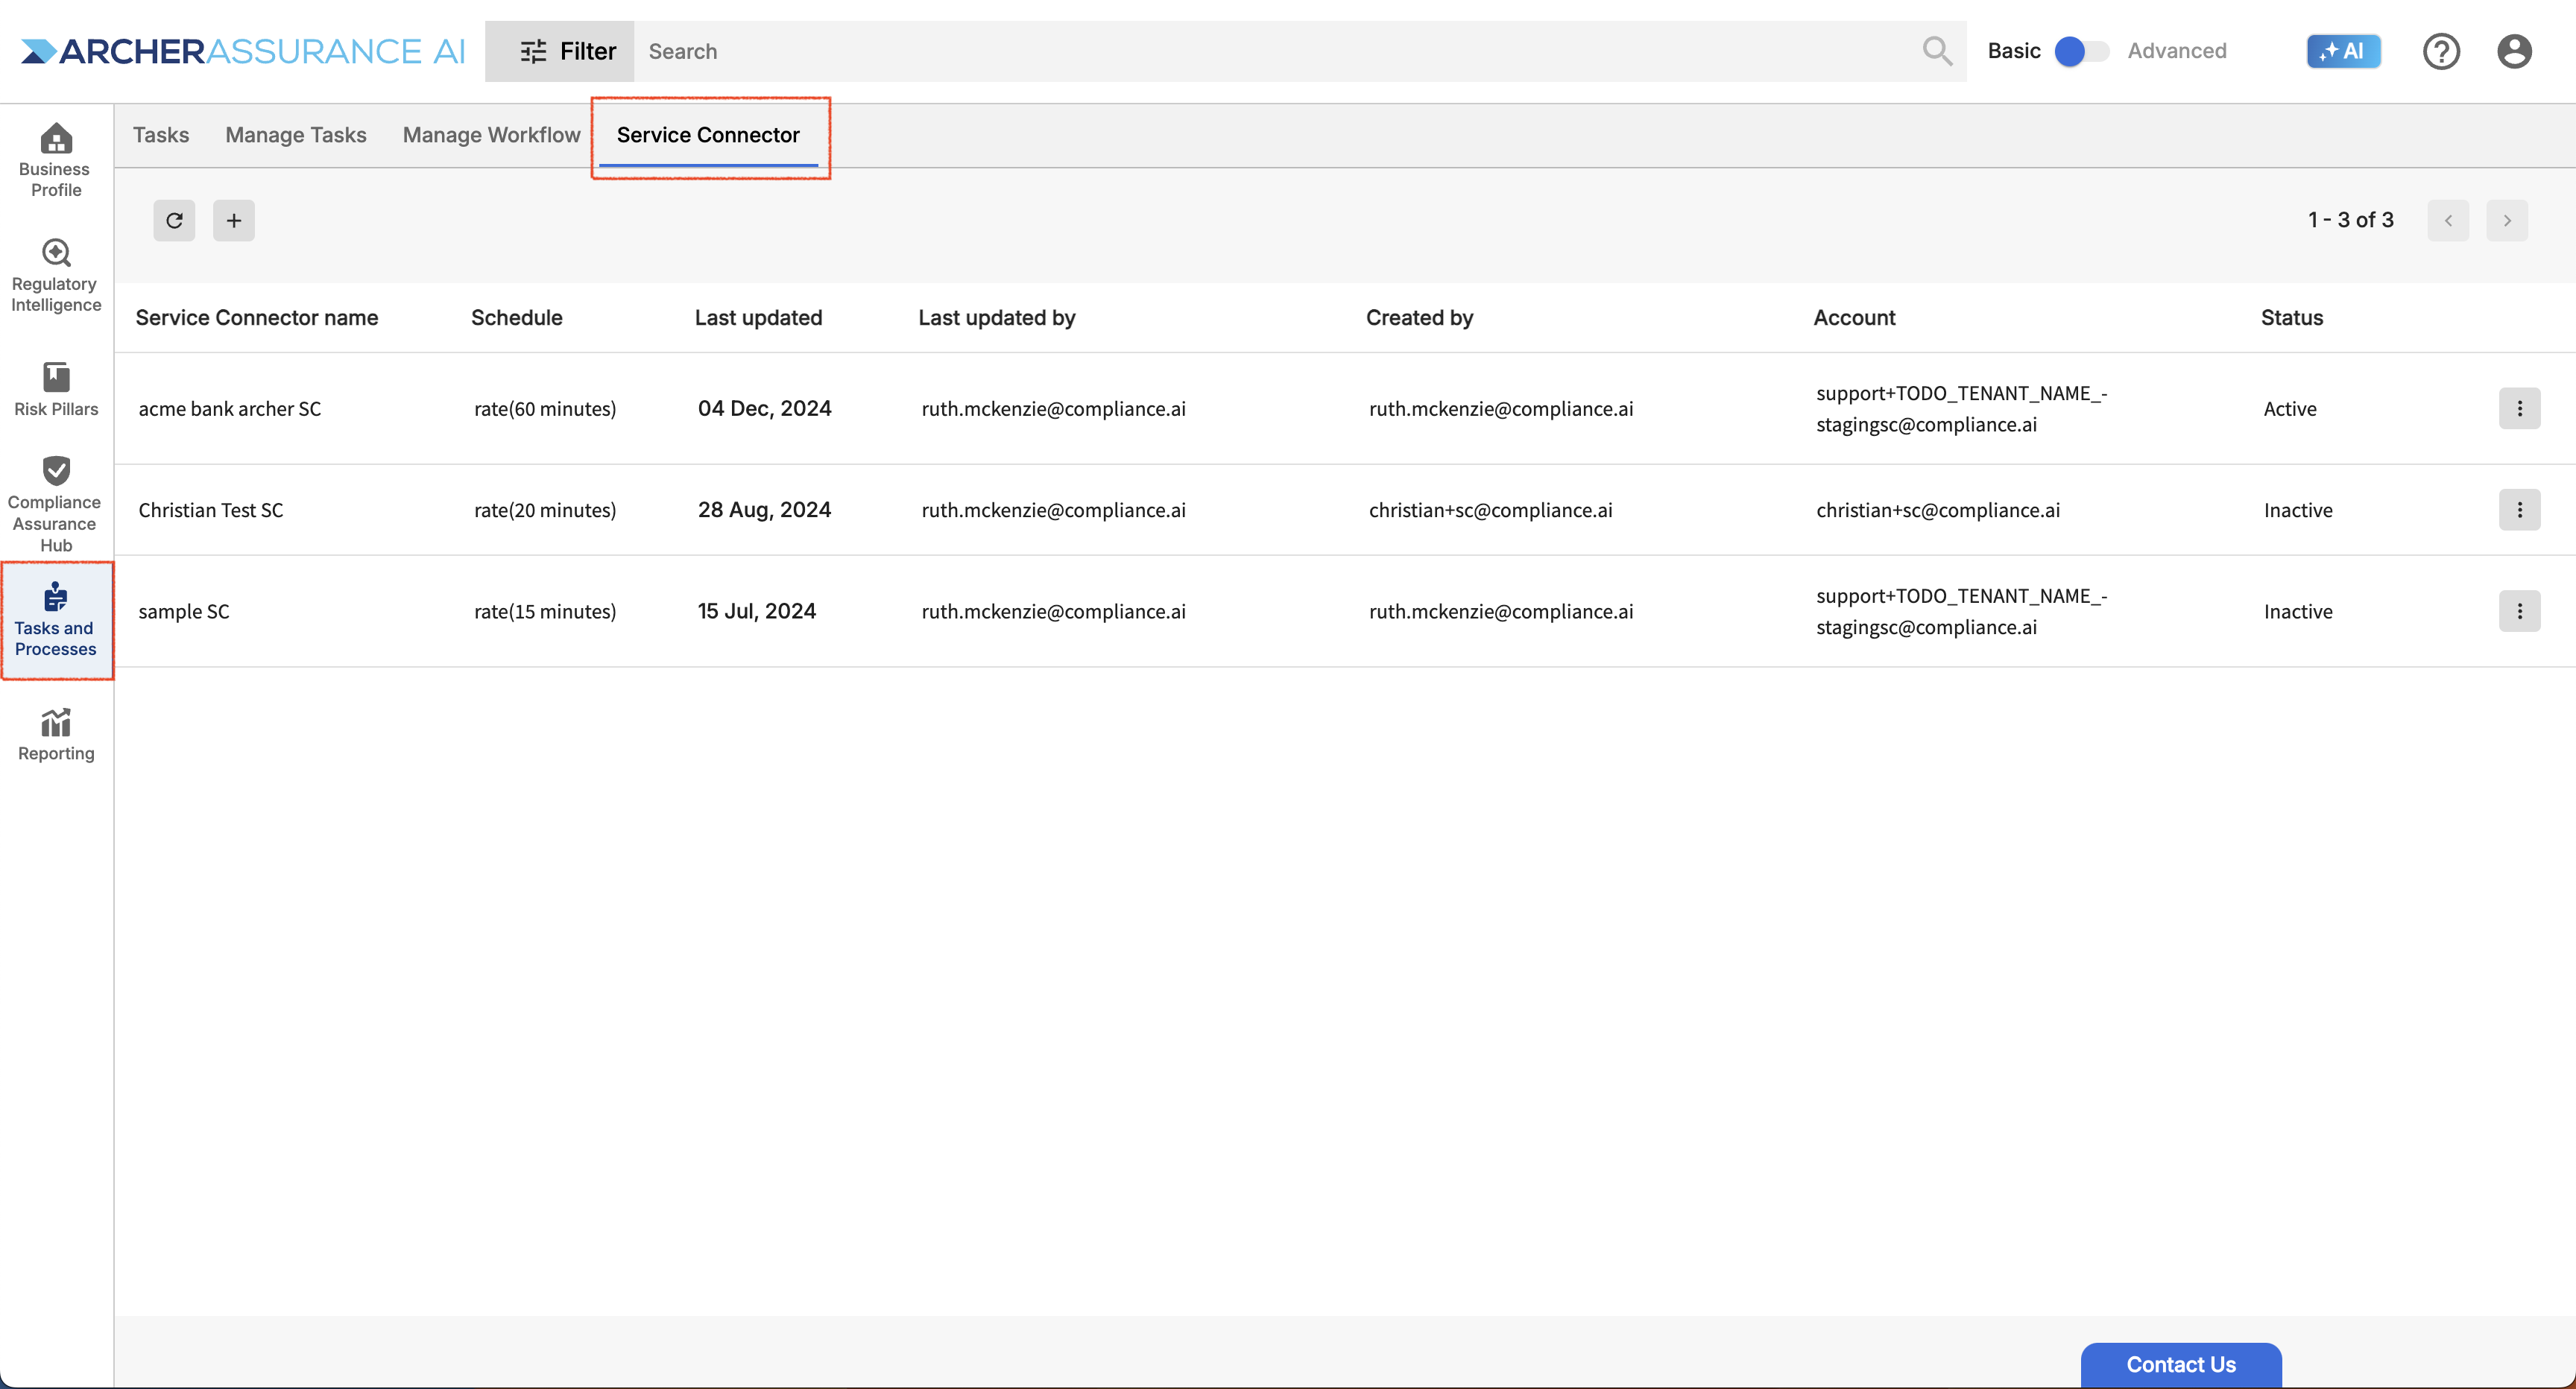Open Business Profile in sidebar

tap(56, 160)
